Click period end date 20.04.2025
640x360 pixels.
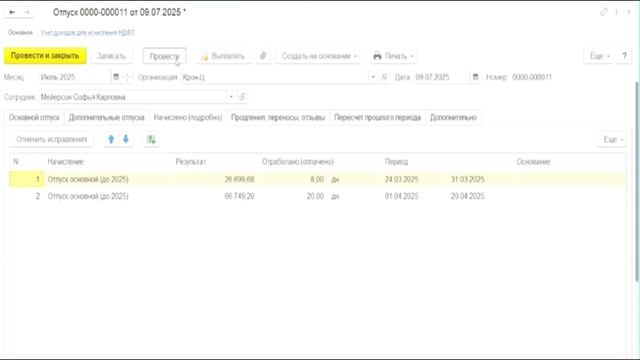pos(467,196)
